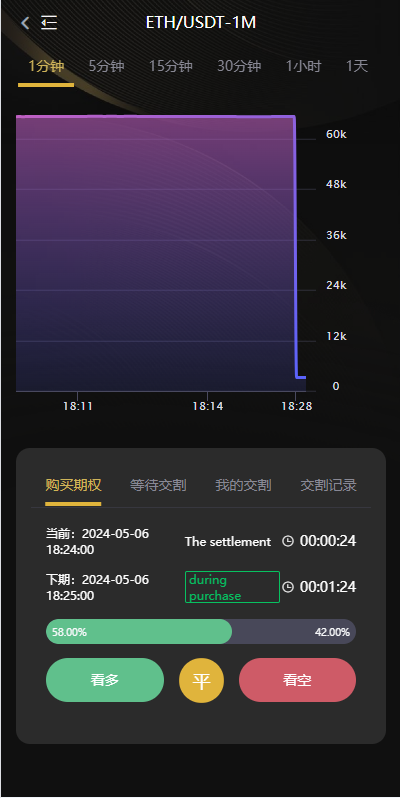Click the green 看多 button
This screenshot has width=400, height=798.
tap(105, 680)
